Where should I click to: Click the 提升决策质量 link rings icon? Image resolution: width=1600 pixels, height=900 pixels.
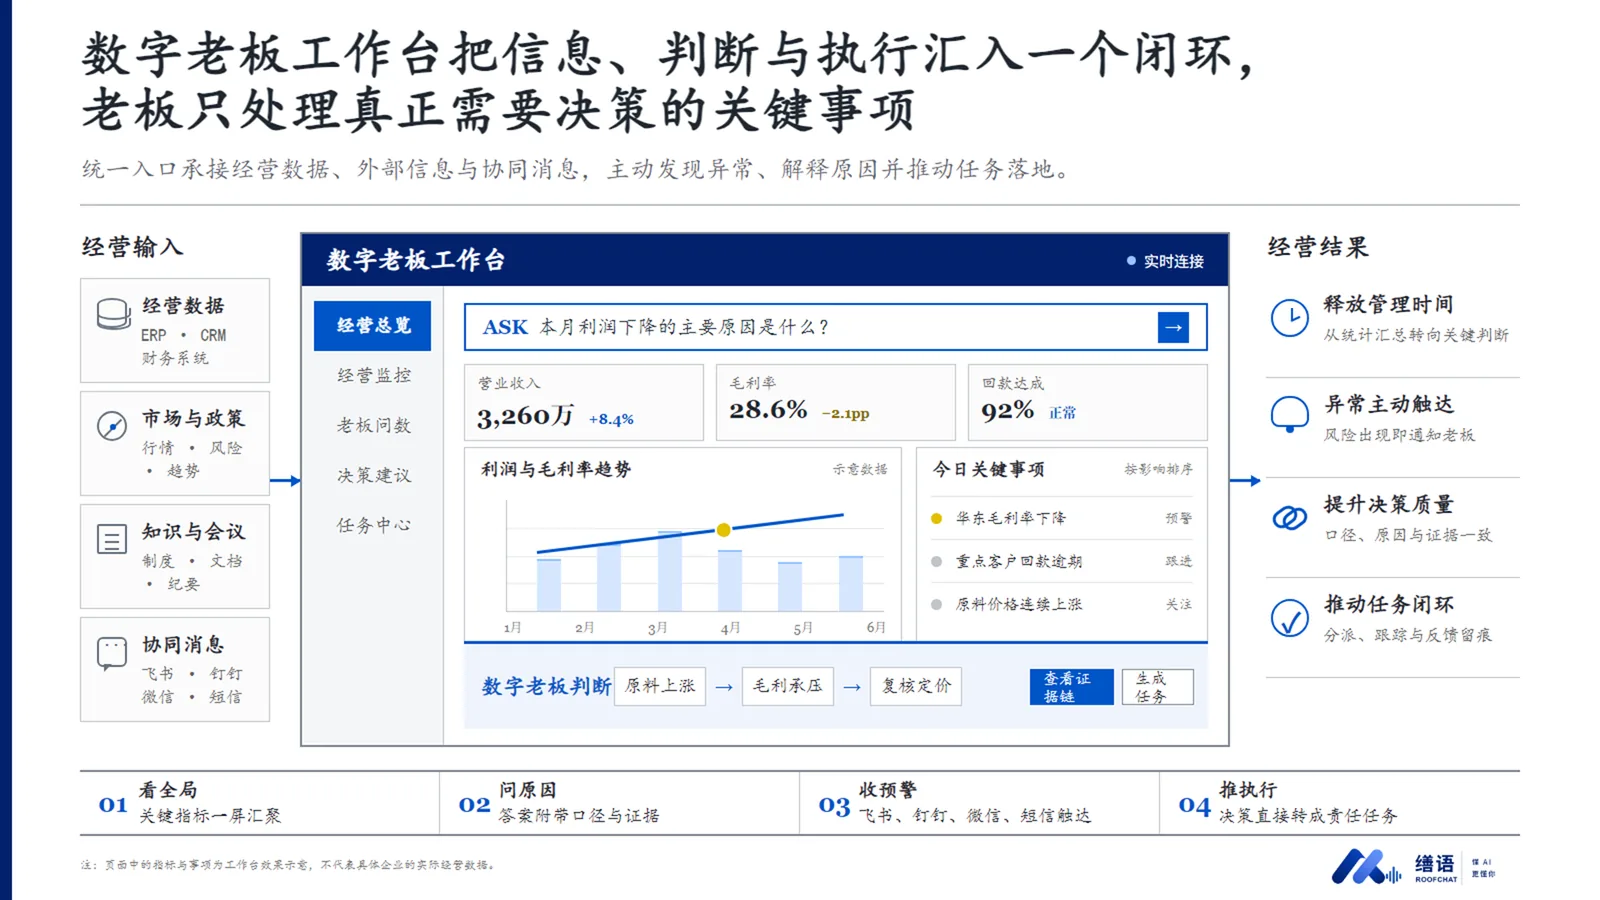(x=1290, y=518)
